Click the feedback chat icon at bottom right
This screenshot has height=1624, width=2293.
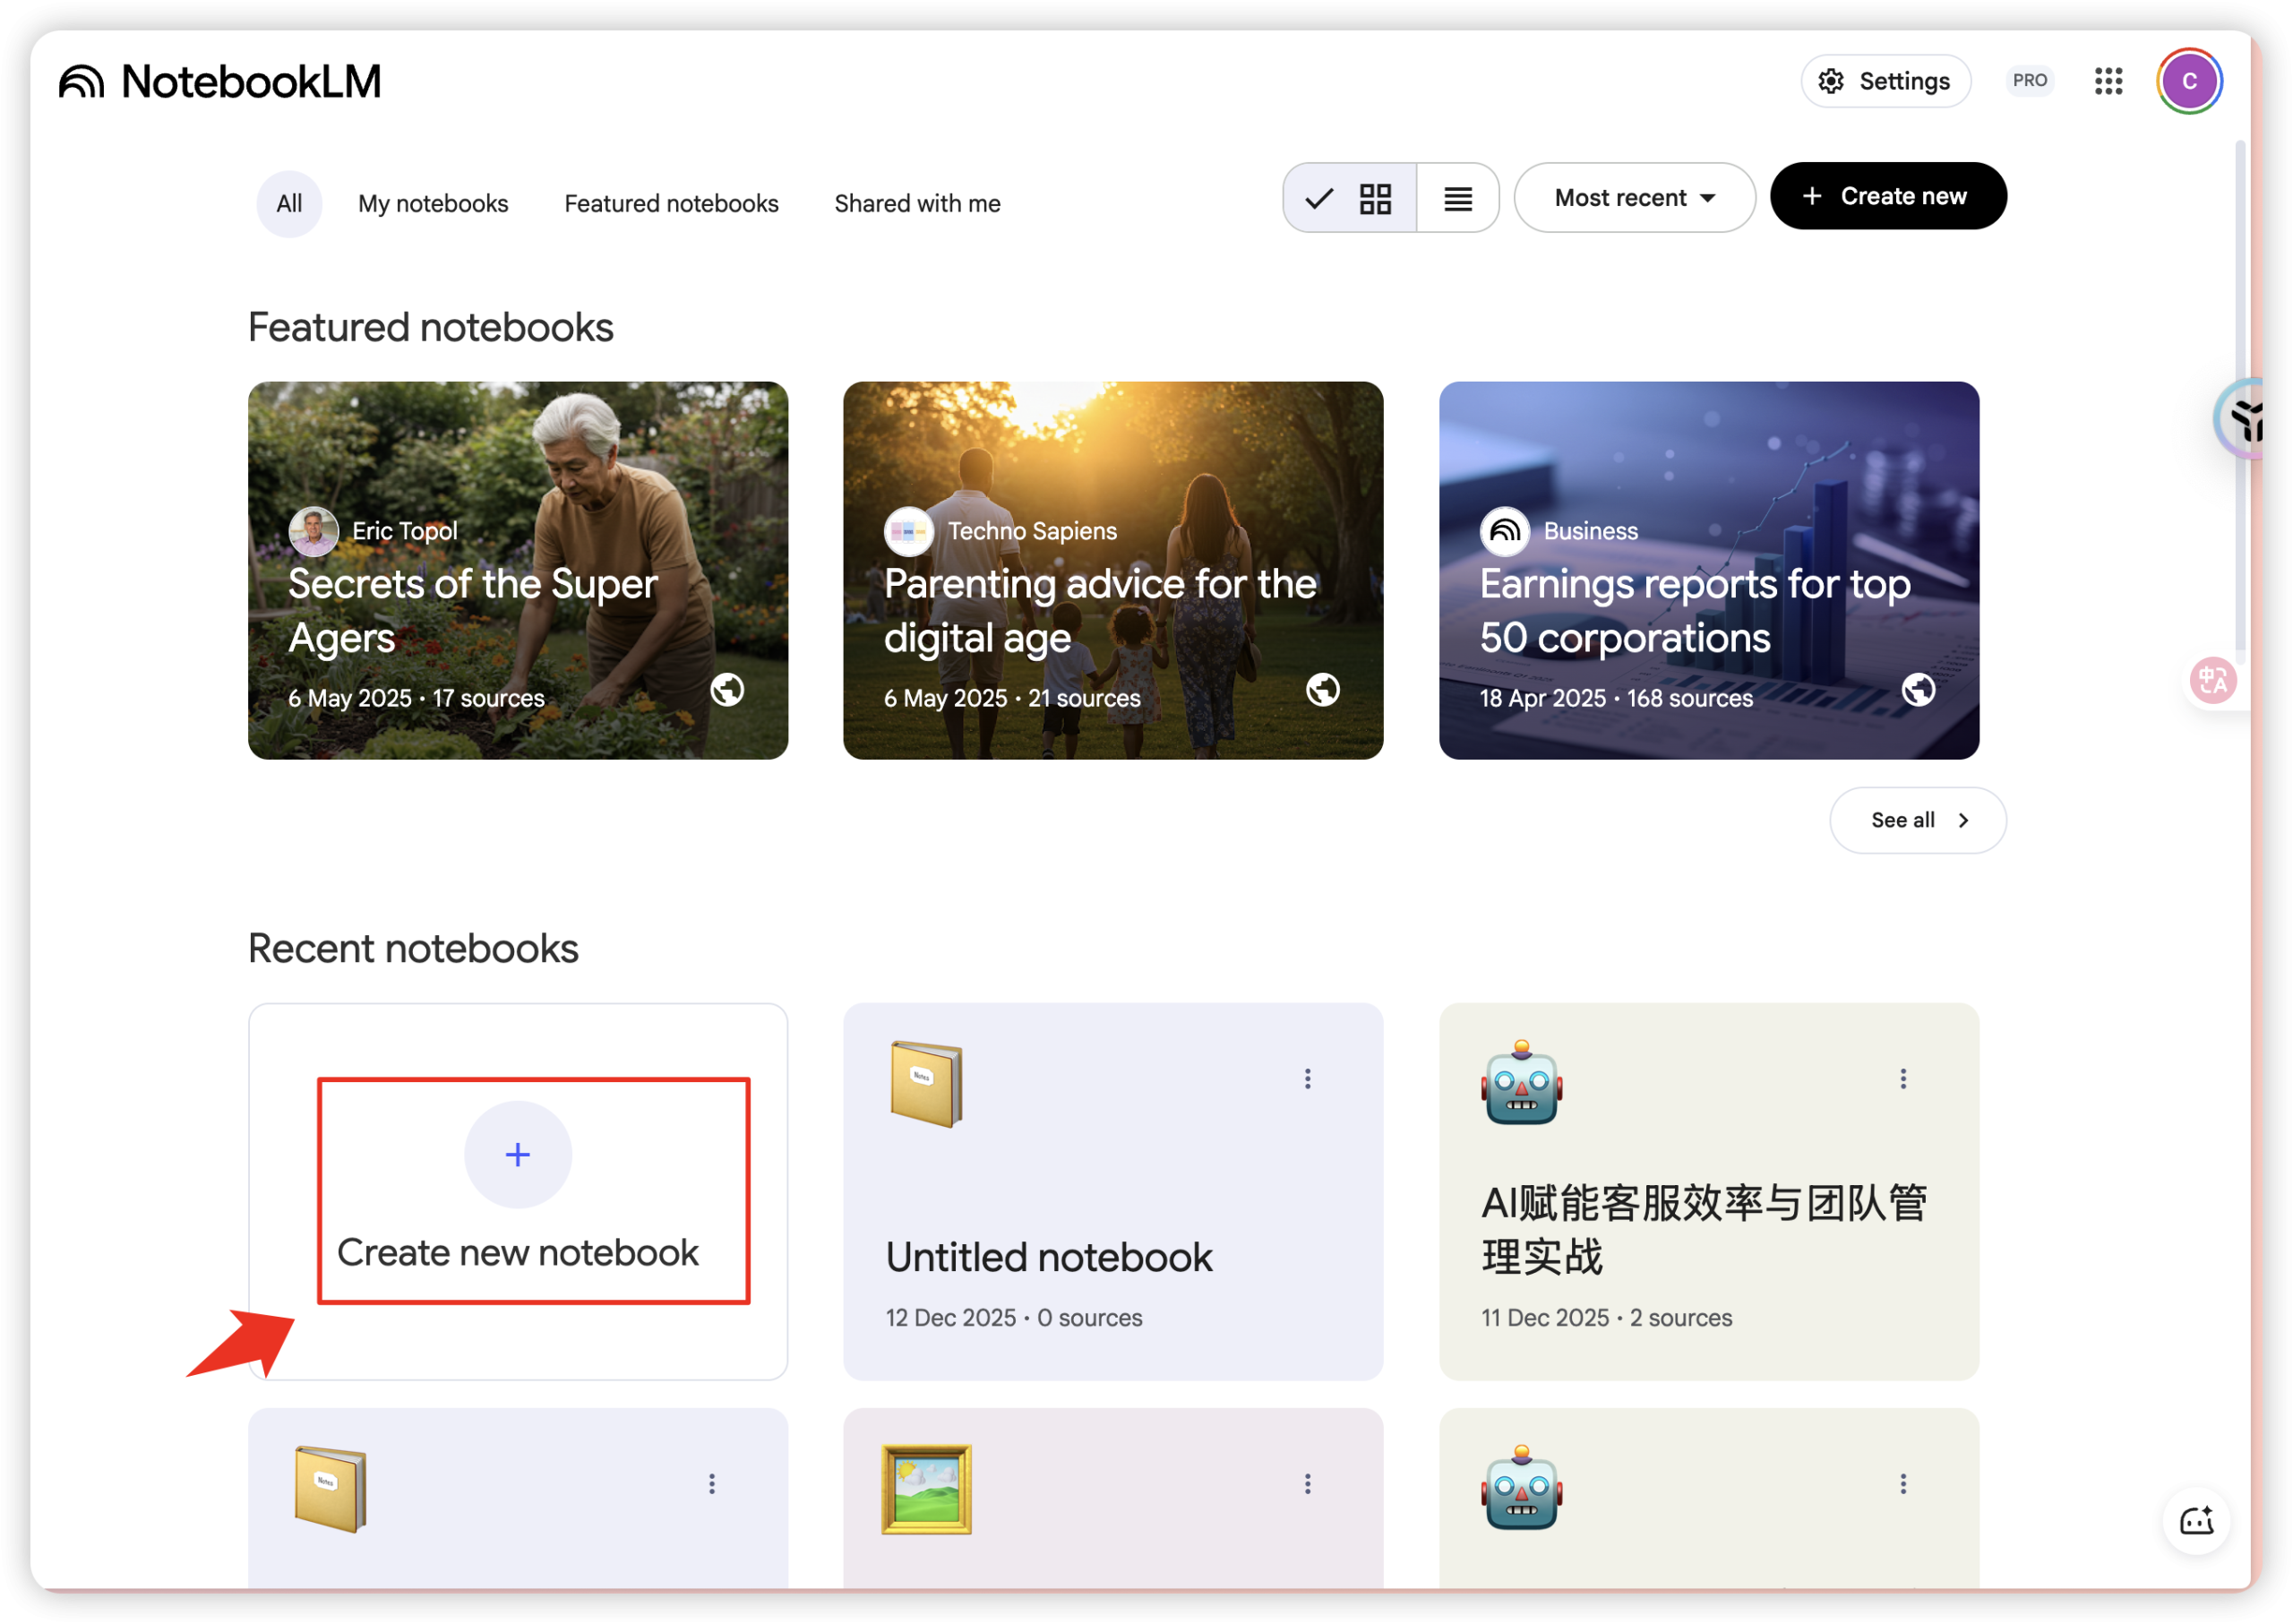[x=2196, y=1520]
